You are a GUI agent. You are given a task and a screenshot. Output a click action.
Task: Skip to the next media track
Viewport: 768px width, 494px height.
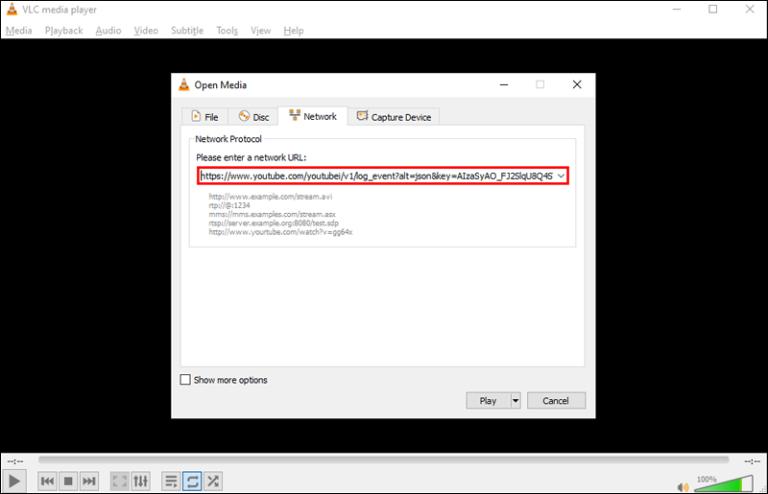point(89,481)
